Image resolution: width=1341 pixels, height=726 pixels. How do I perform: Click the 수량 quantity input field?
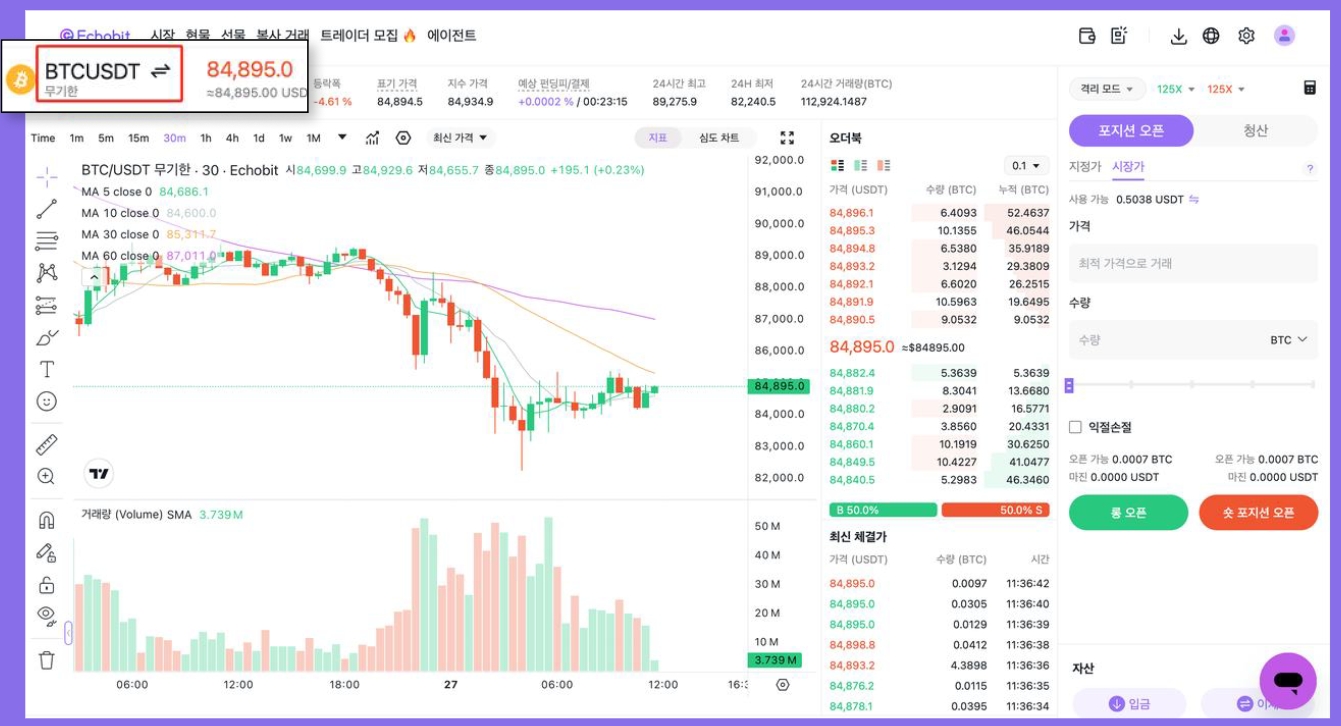coord(1193,340)
